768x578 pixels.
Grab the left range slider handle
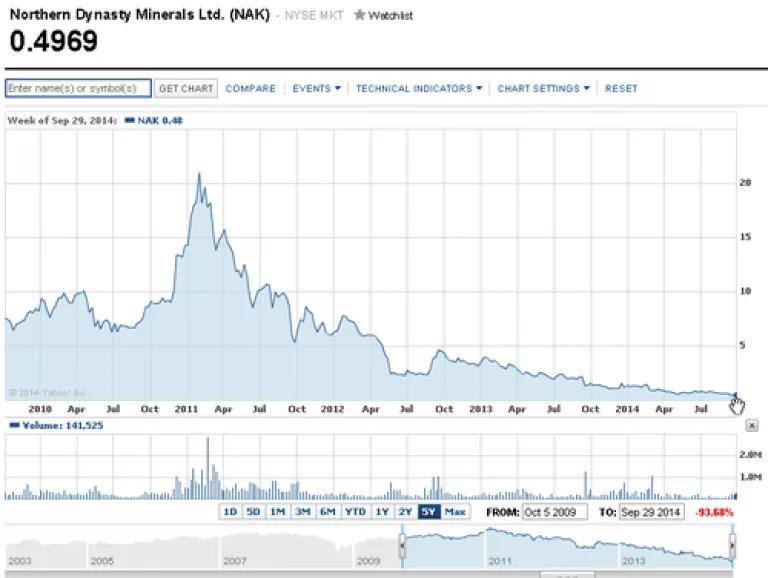click(x=402, y=546)
